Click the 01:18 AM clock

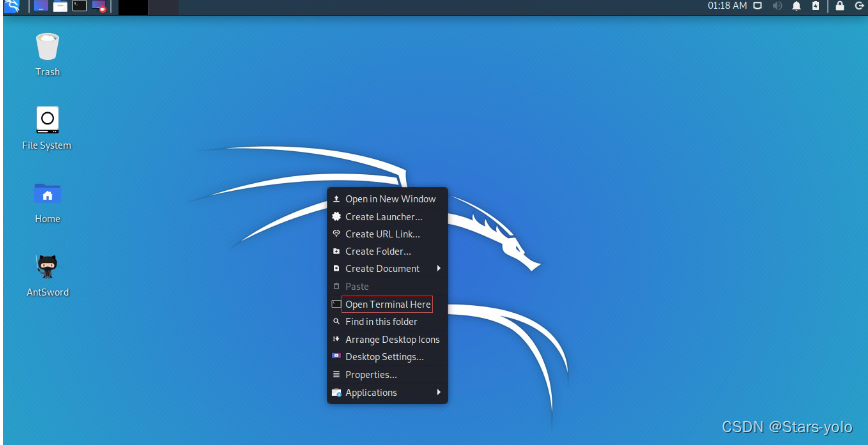point(727,6)
